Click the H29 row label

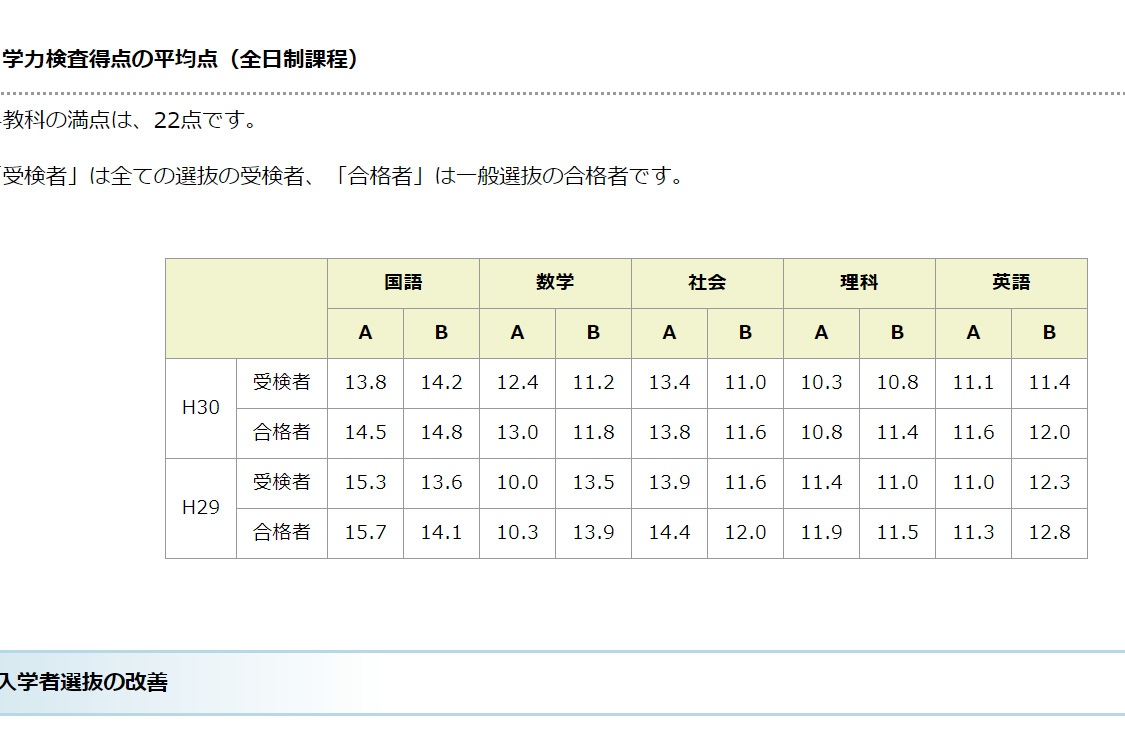point(201,508)
